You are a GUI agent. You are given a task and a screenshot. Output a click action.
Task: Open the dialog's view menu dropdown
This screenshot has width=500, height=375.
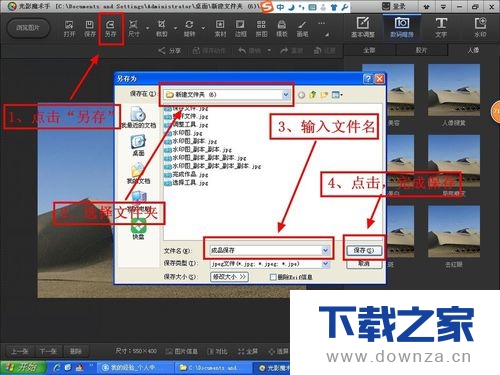[337, 95]
